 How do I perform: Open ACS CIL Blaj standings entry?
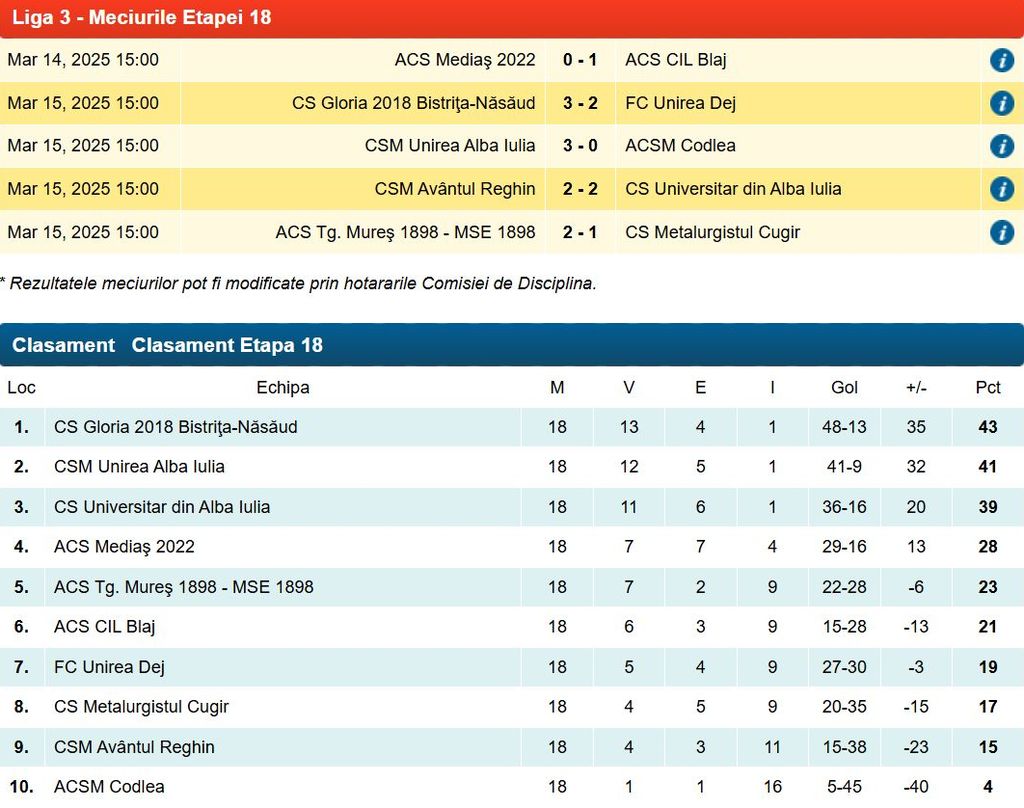click(x=105, y=627)
